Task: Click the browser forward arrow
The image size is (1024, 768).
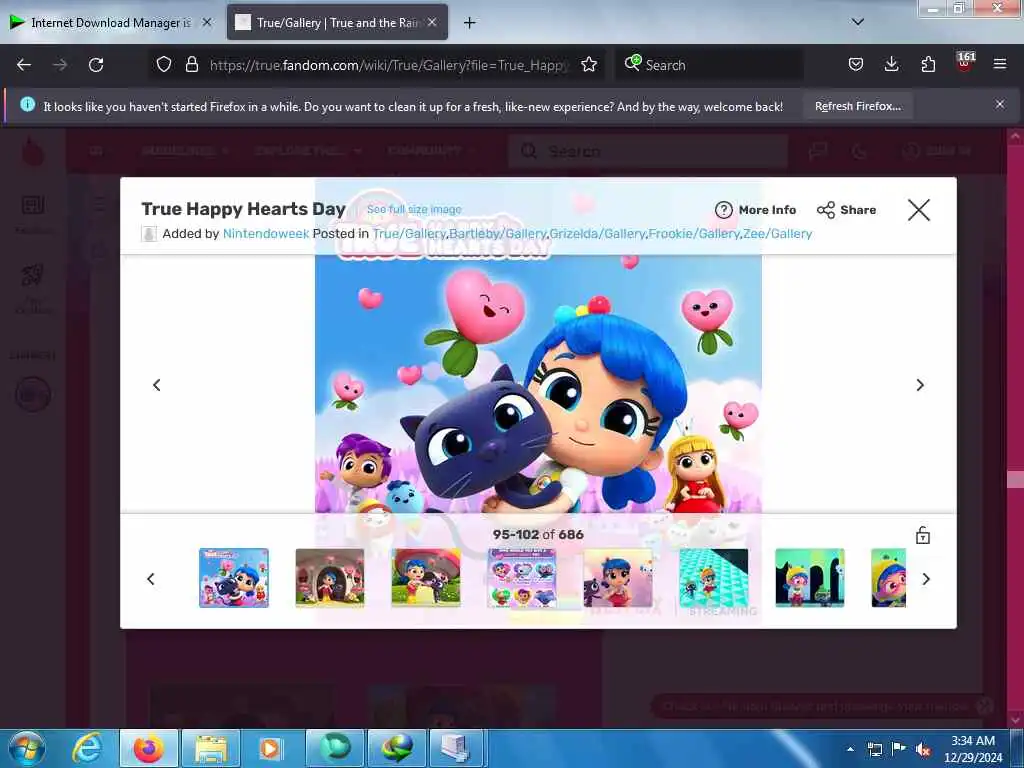Action: [60, 65]
